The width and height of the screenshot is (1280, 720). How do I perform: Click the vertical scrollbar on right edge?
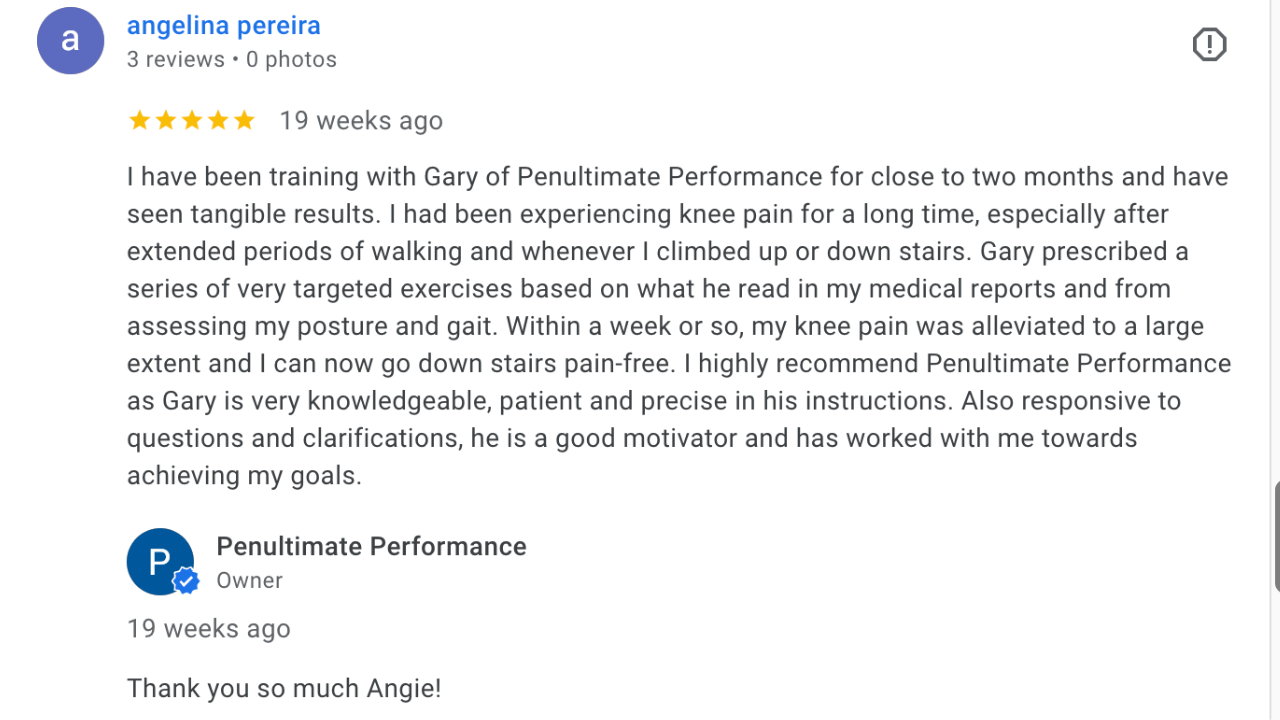click(1276, 536)
